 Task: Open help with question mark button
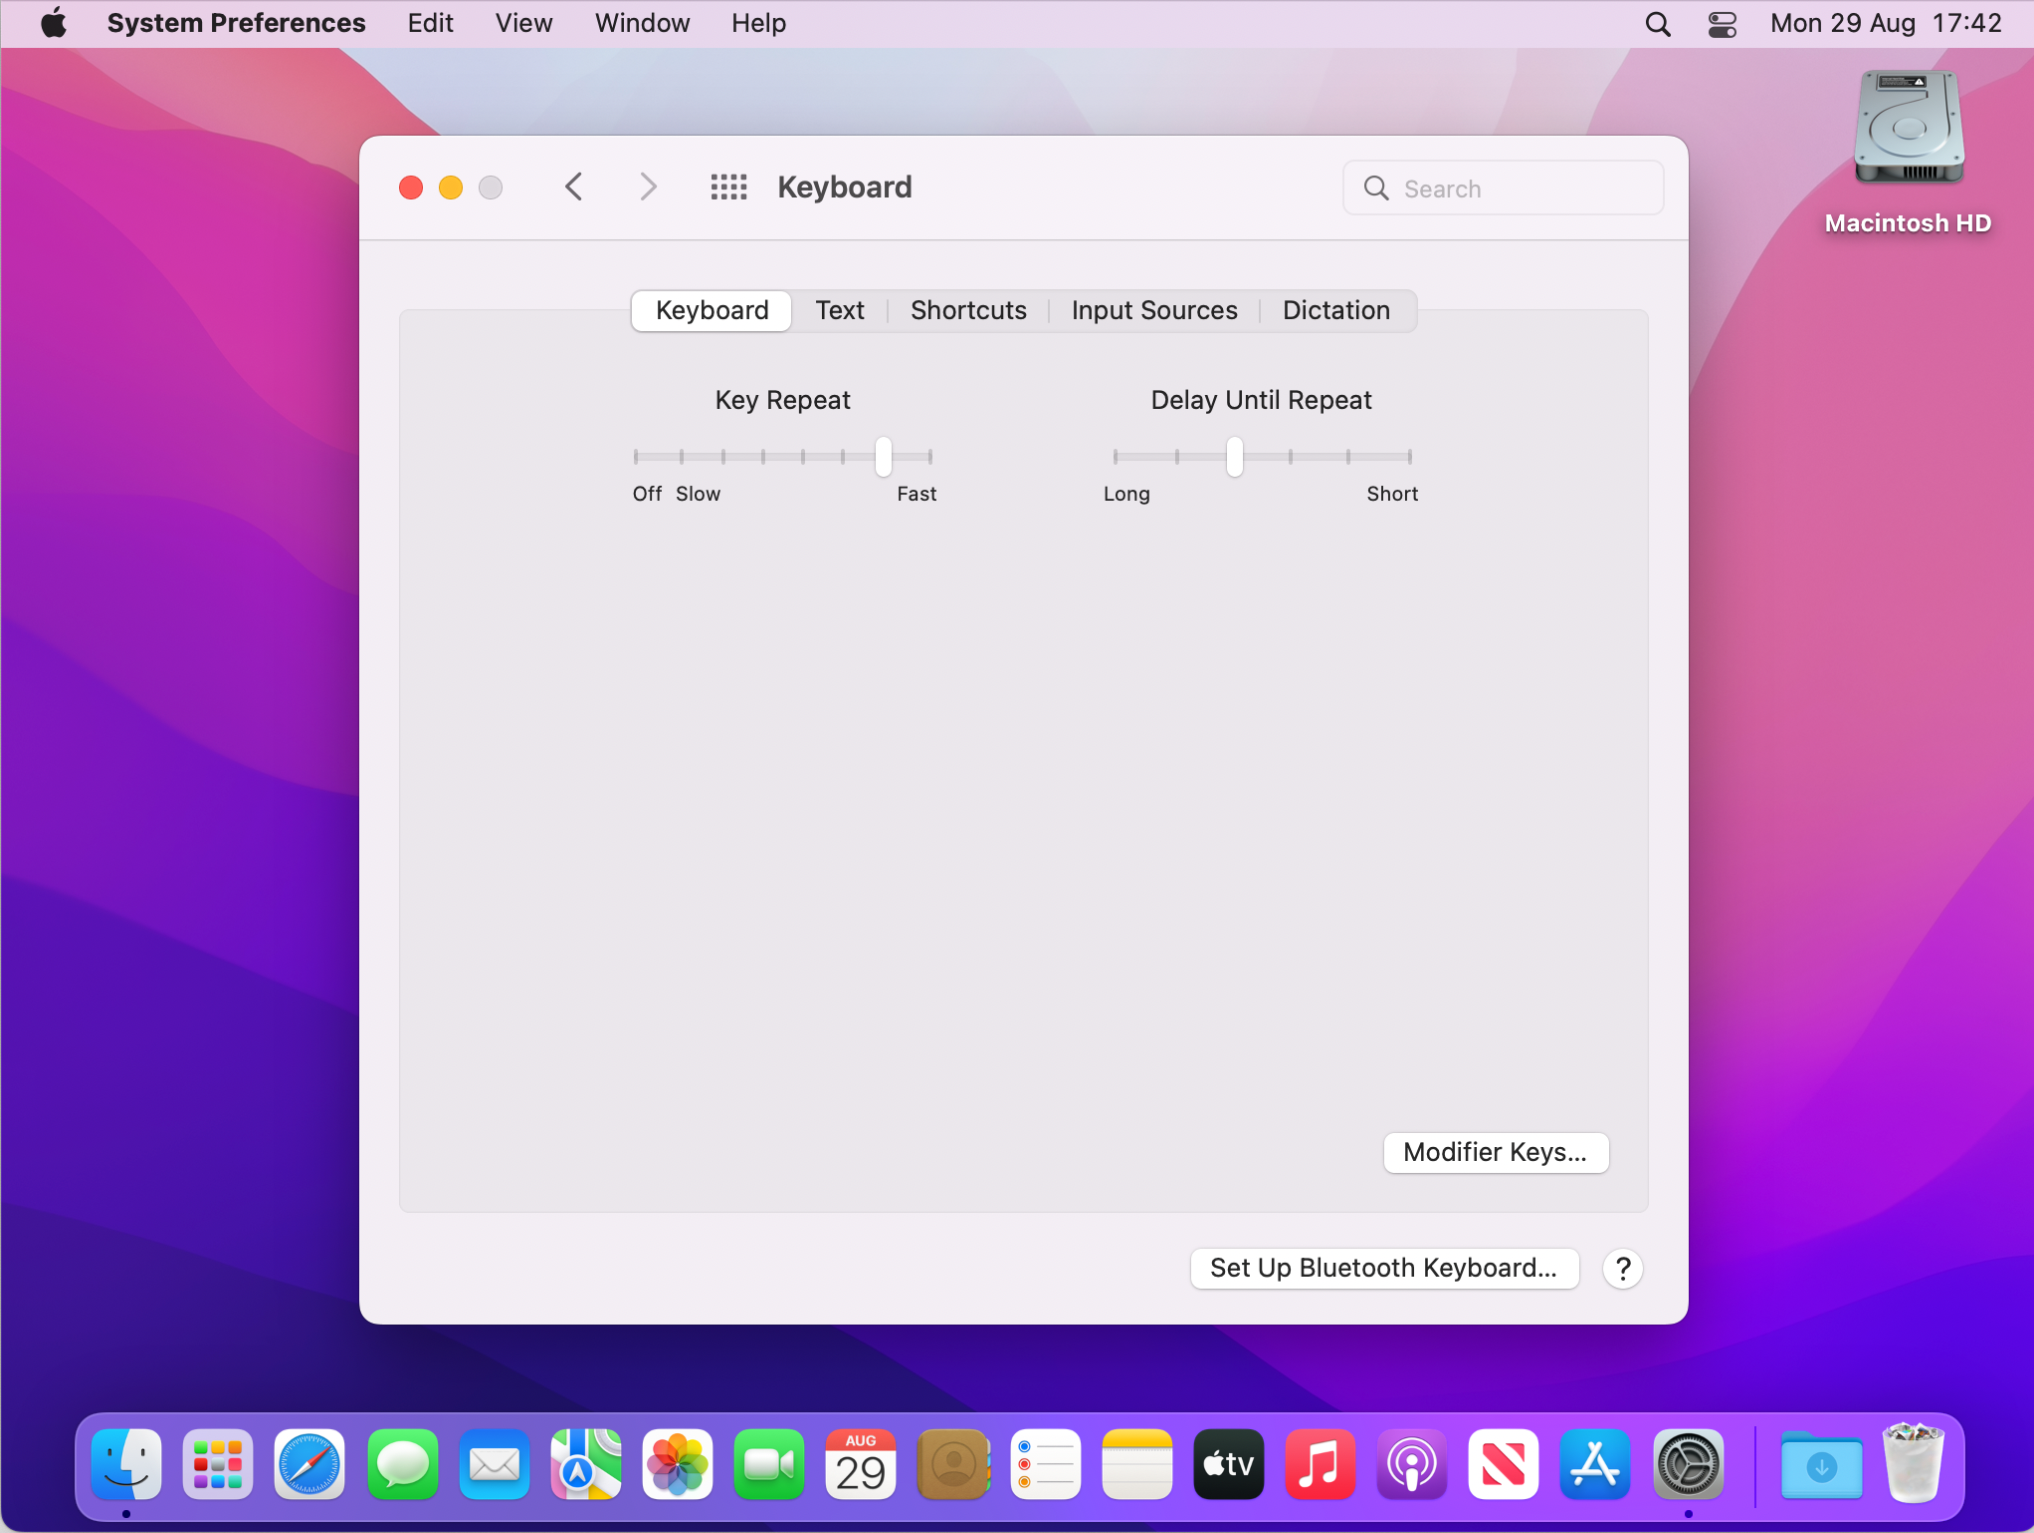click(1622, 1268)
